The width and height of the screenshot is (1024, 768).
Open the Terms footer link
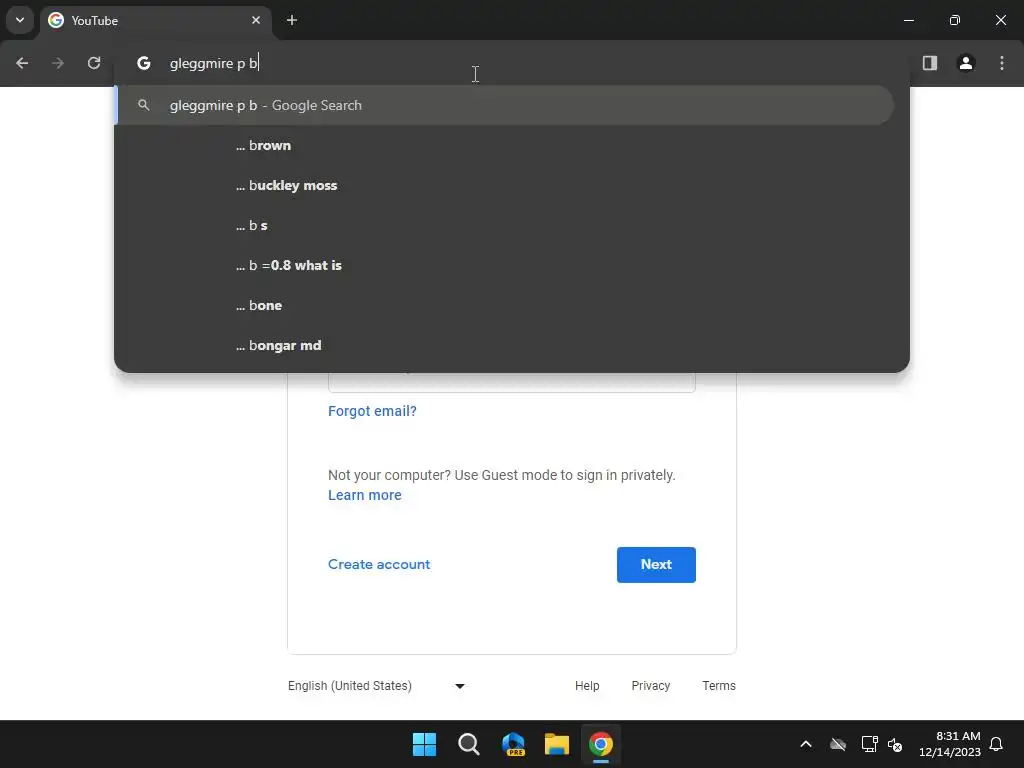[718, 686]
